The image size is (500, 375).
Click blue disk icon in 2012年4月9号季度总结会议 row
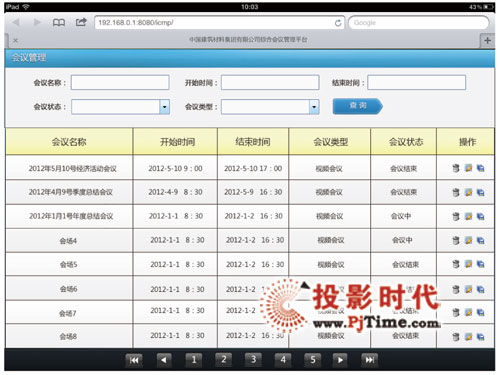(480, 192)
